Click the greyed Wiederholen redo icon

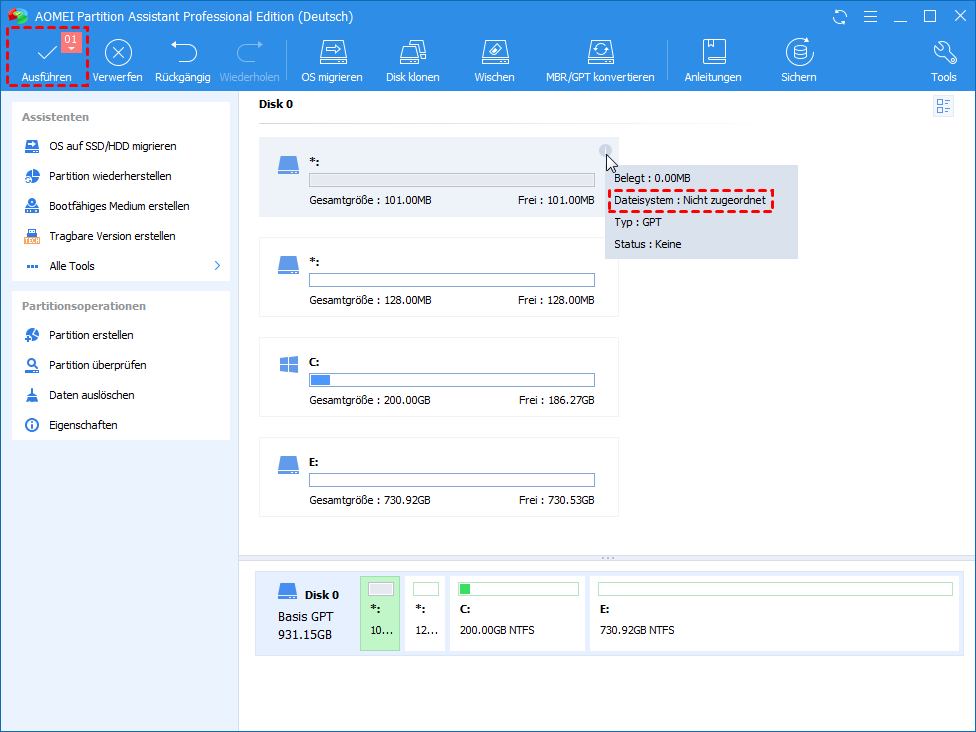250,53
